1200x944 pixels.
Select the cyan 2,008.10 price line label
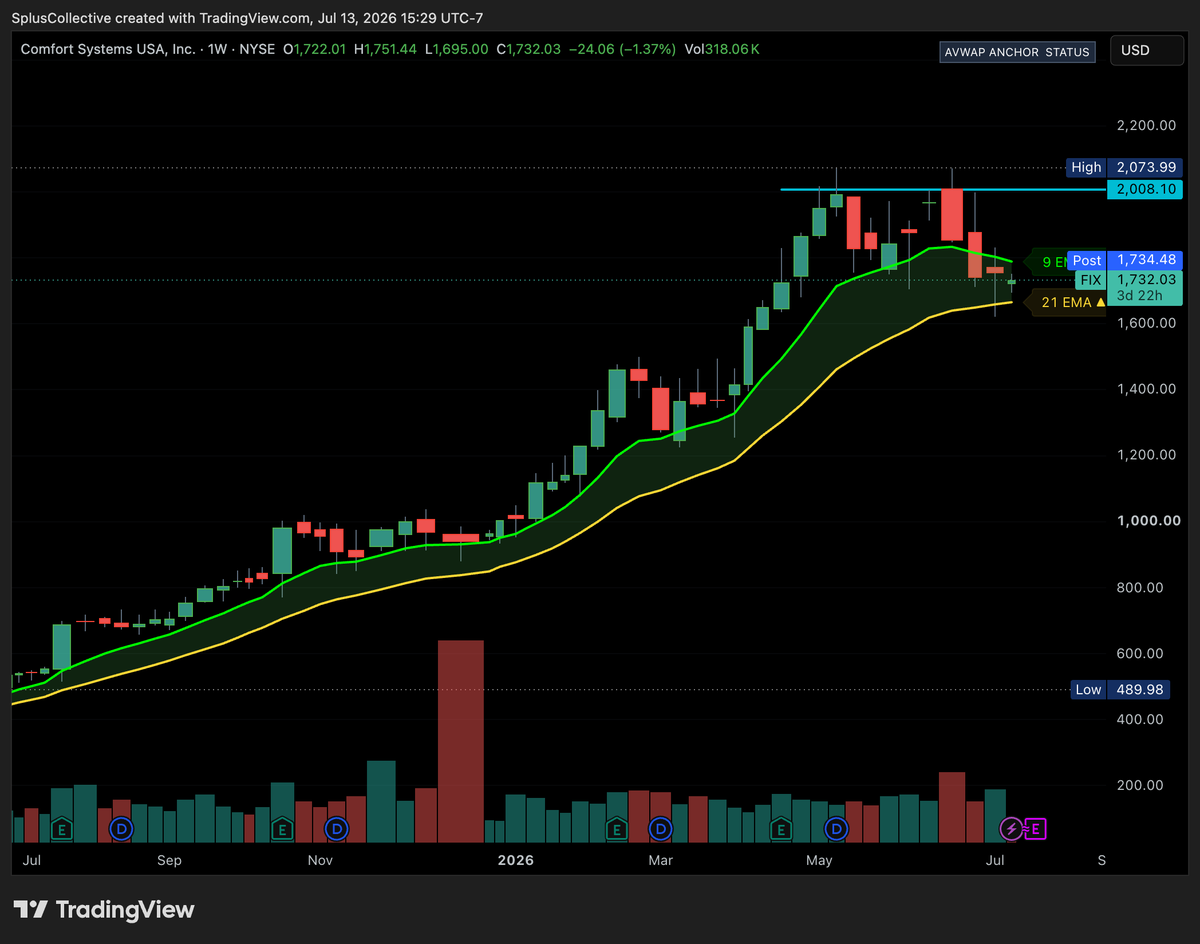[x=1145, y=190]
